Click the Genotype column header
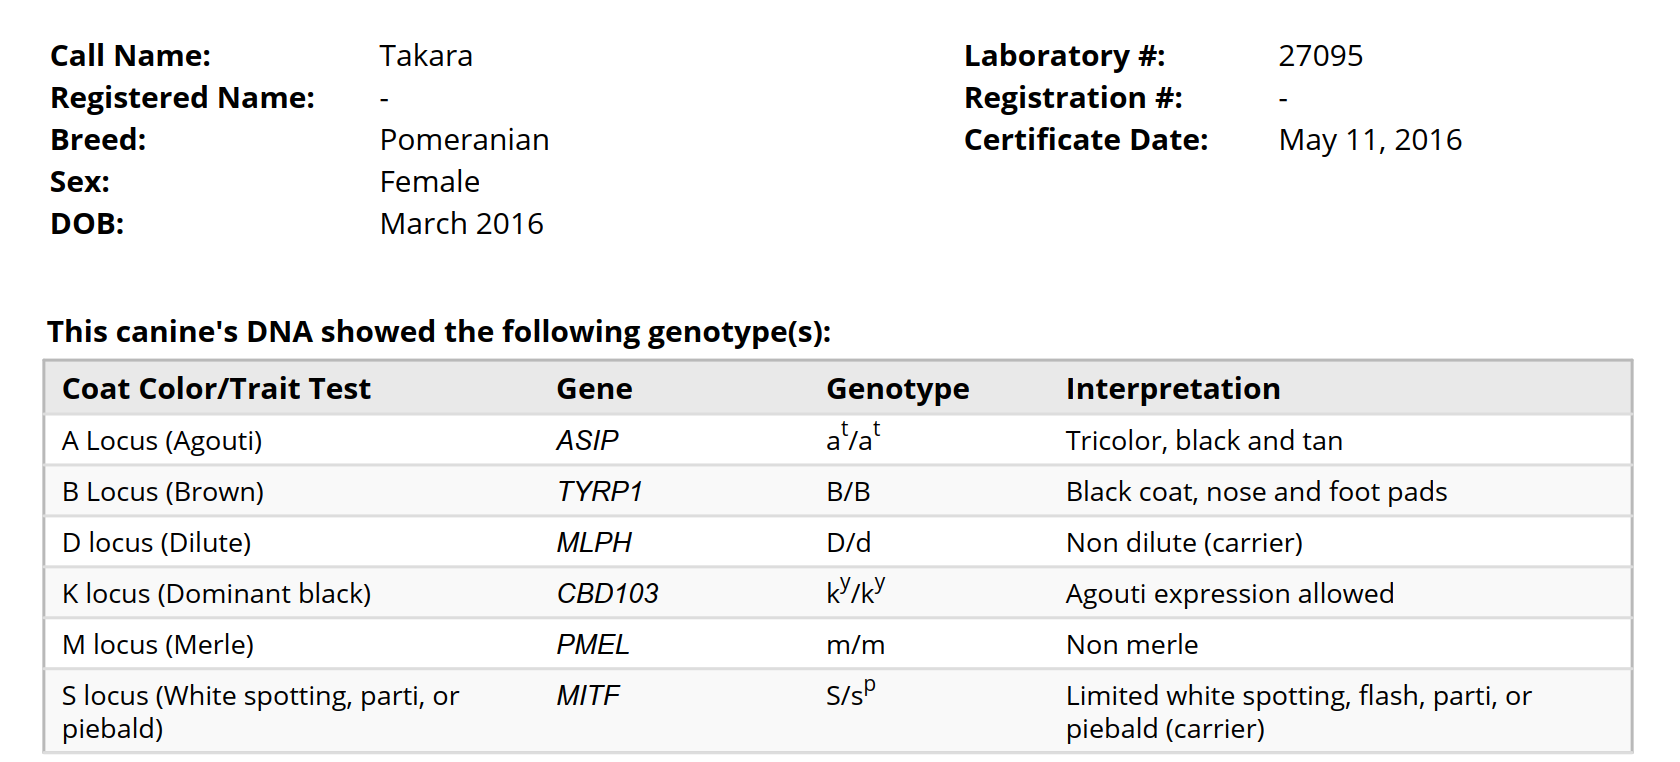This screenshot has width=1680, height=762. pyautogui.click(x=897, y=389)
